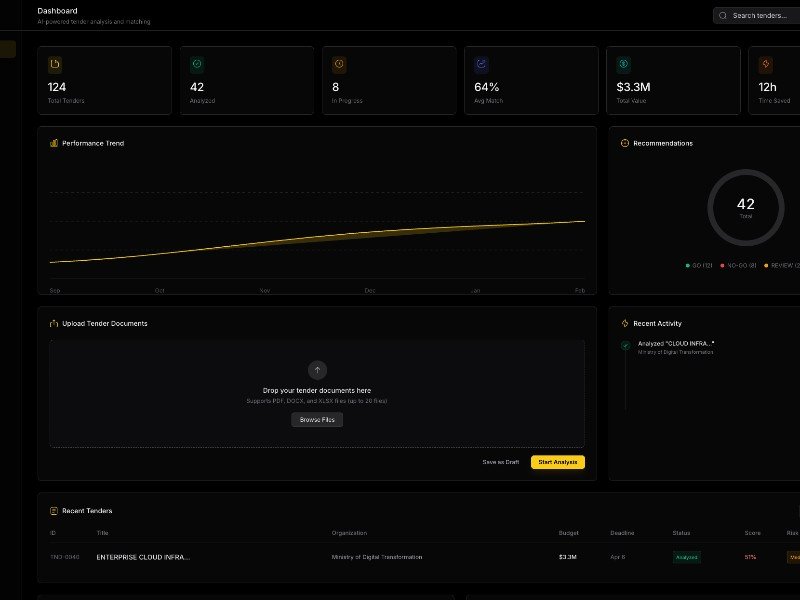Click the Budget column header to sort
This screenshot has height=600, width=800.
(567, 533)
